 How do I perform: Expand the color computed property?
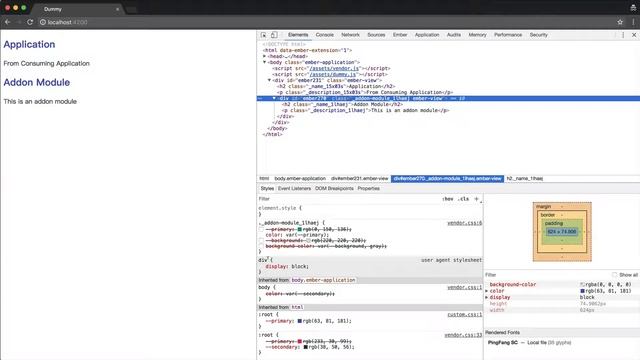click(x=487, y=291)
